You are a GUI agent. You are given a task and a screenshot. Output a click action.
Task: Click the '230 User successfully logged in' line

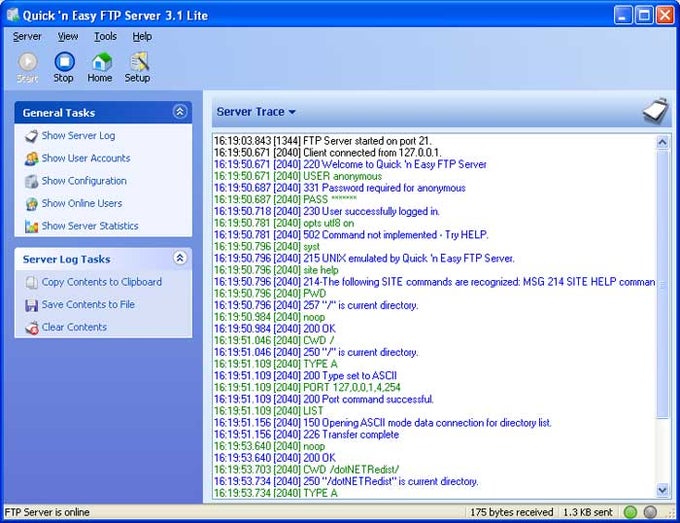point(327,211)
